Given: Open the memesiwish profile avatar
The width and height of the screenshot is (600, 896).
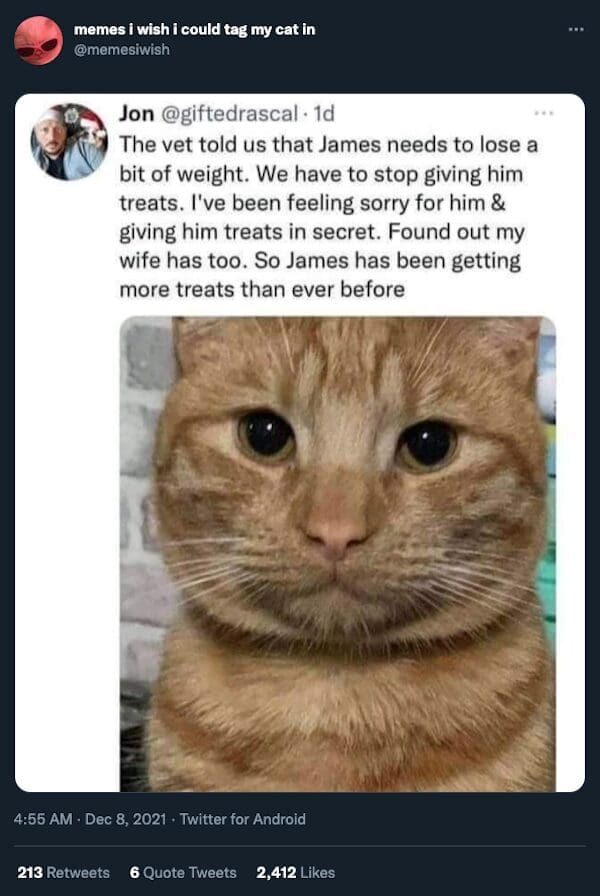Looking at the screenshot, I should click(38, 40).
